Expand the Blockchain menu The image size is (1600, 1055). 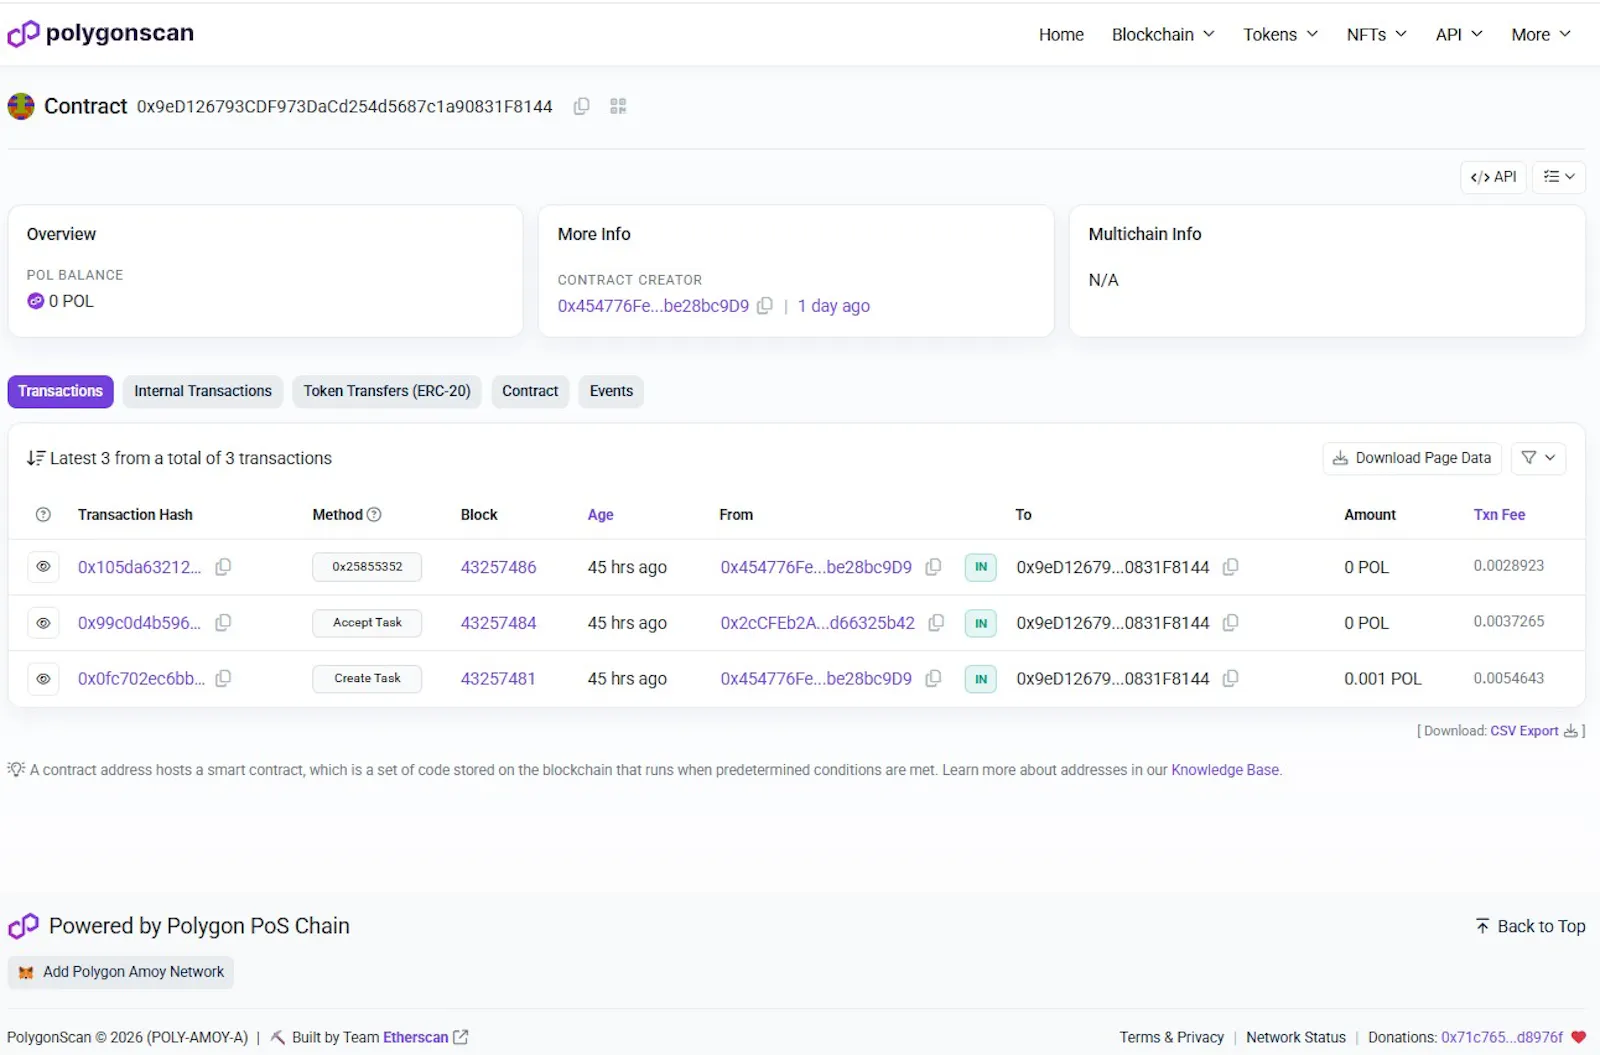pyautogui.click(x=1163, y=34)
